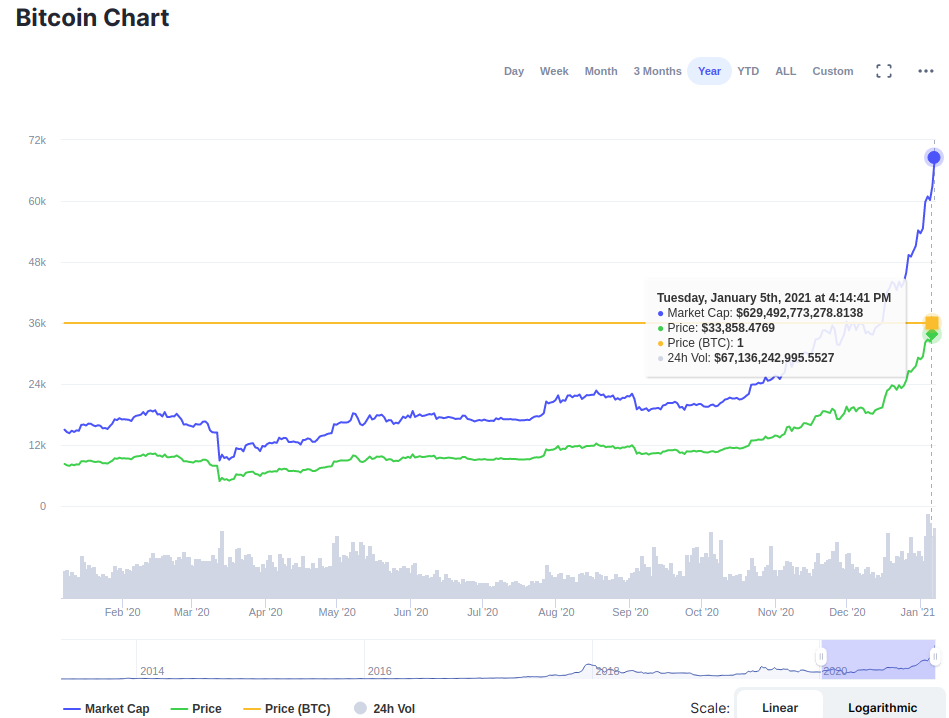Choose the 3 Months range

657,71
